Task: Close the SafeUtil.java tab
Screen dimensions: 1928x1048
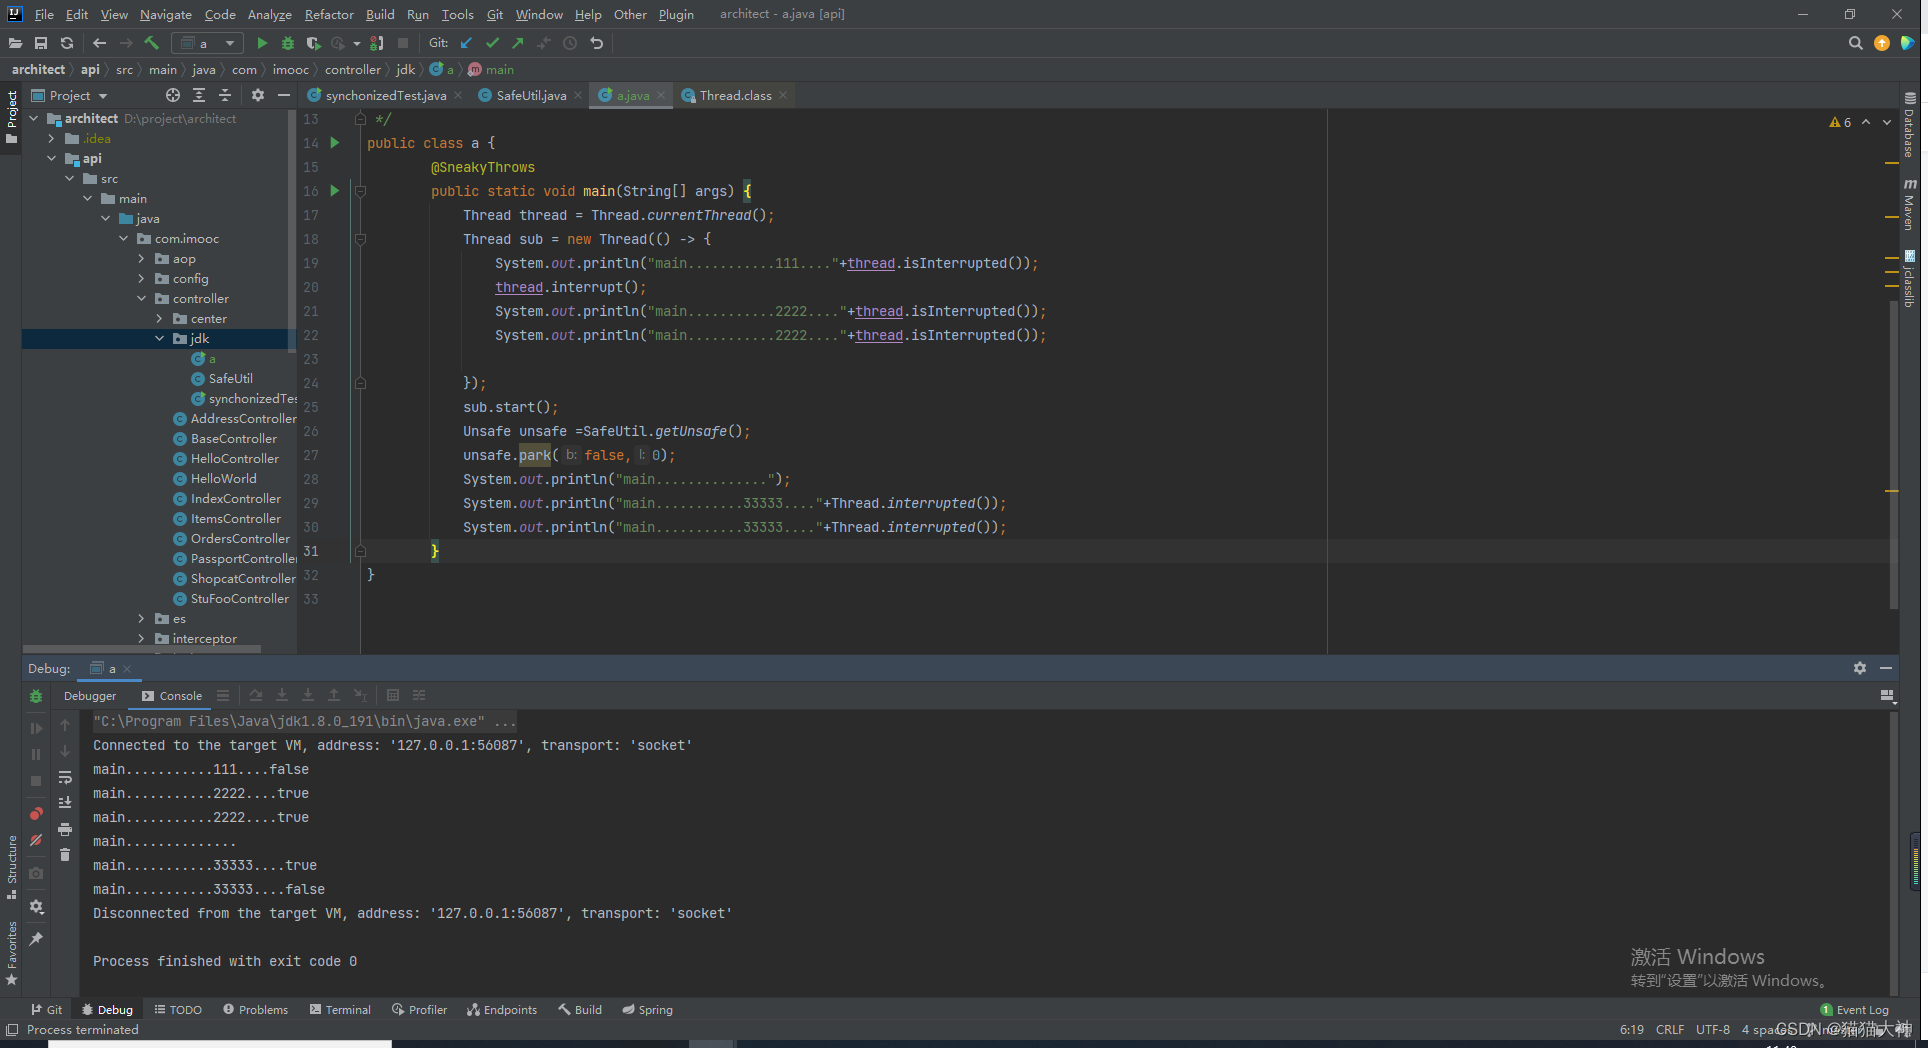Action: 578,95
